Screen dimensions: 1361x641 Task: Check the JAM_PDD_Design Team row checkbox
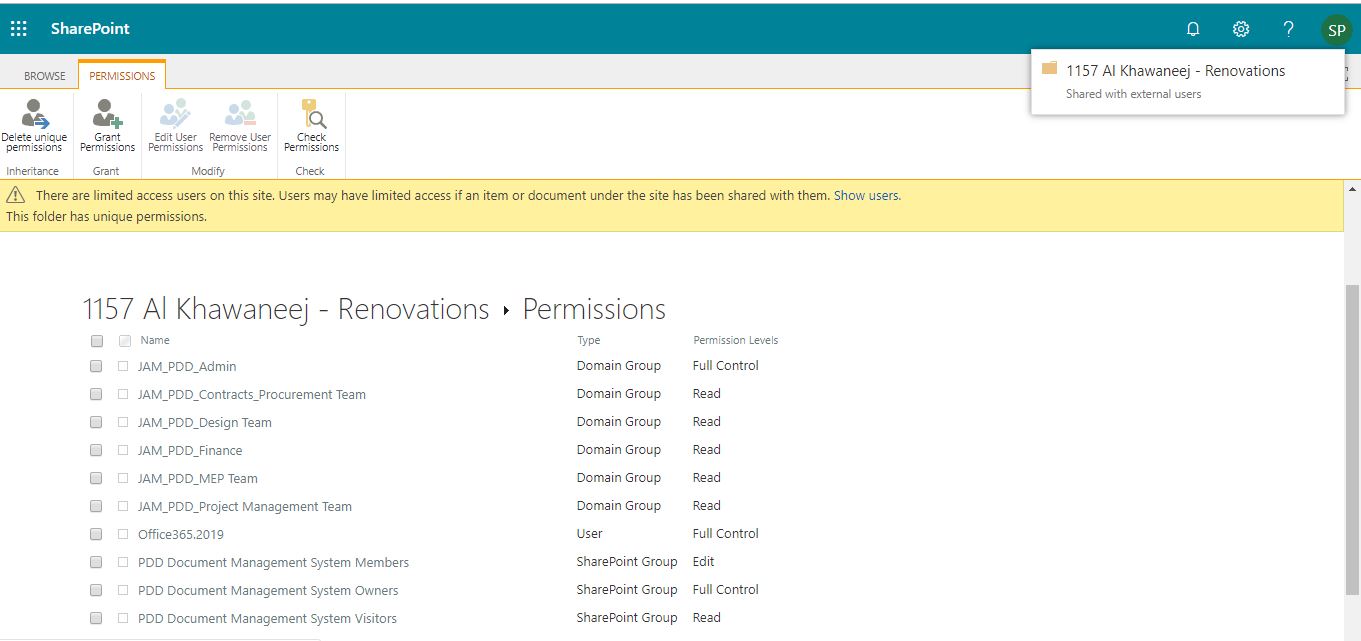96,422
